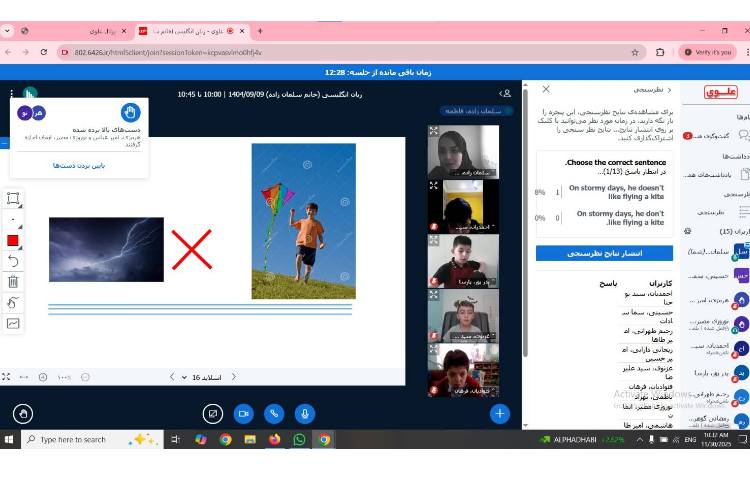The image size is (750, 480).
Task: Click the fullscreen presentation icon
Action: (x=6, y=377)
